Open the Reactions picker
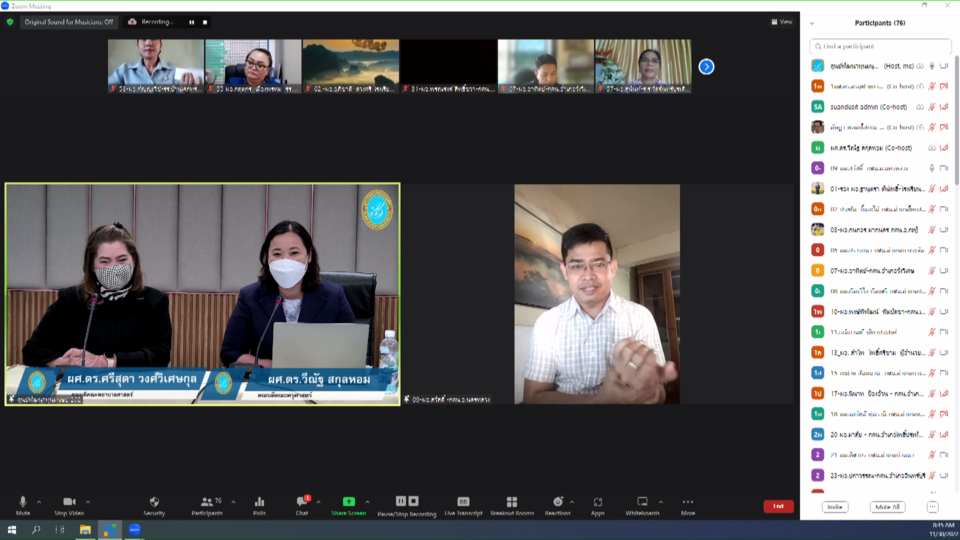The width and height of the screenshot is (960, 540). coord(557,506)
